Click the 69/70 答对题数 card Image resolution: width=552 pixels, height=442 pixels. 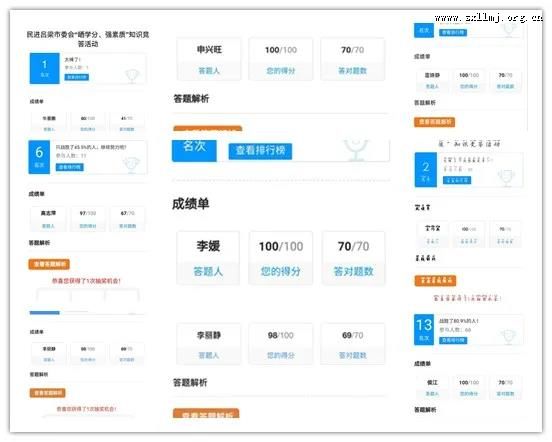point(352,344)
